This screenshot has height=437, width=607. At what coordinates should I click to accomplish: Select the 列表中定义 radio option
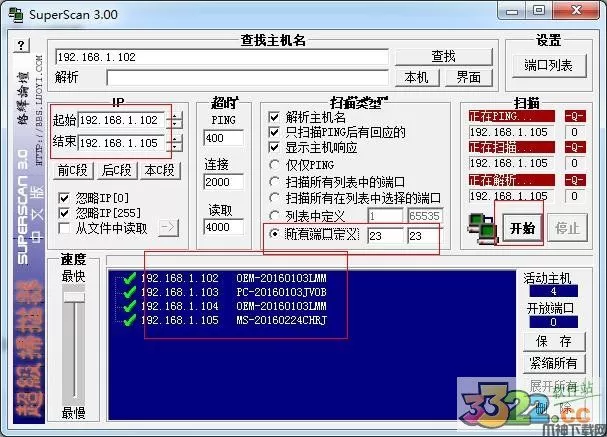[x=274, y=216]
